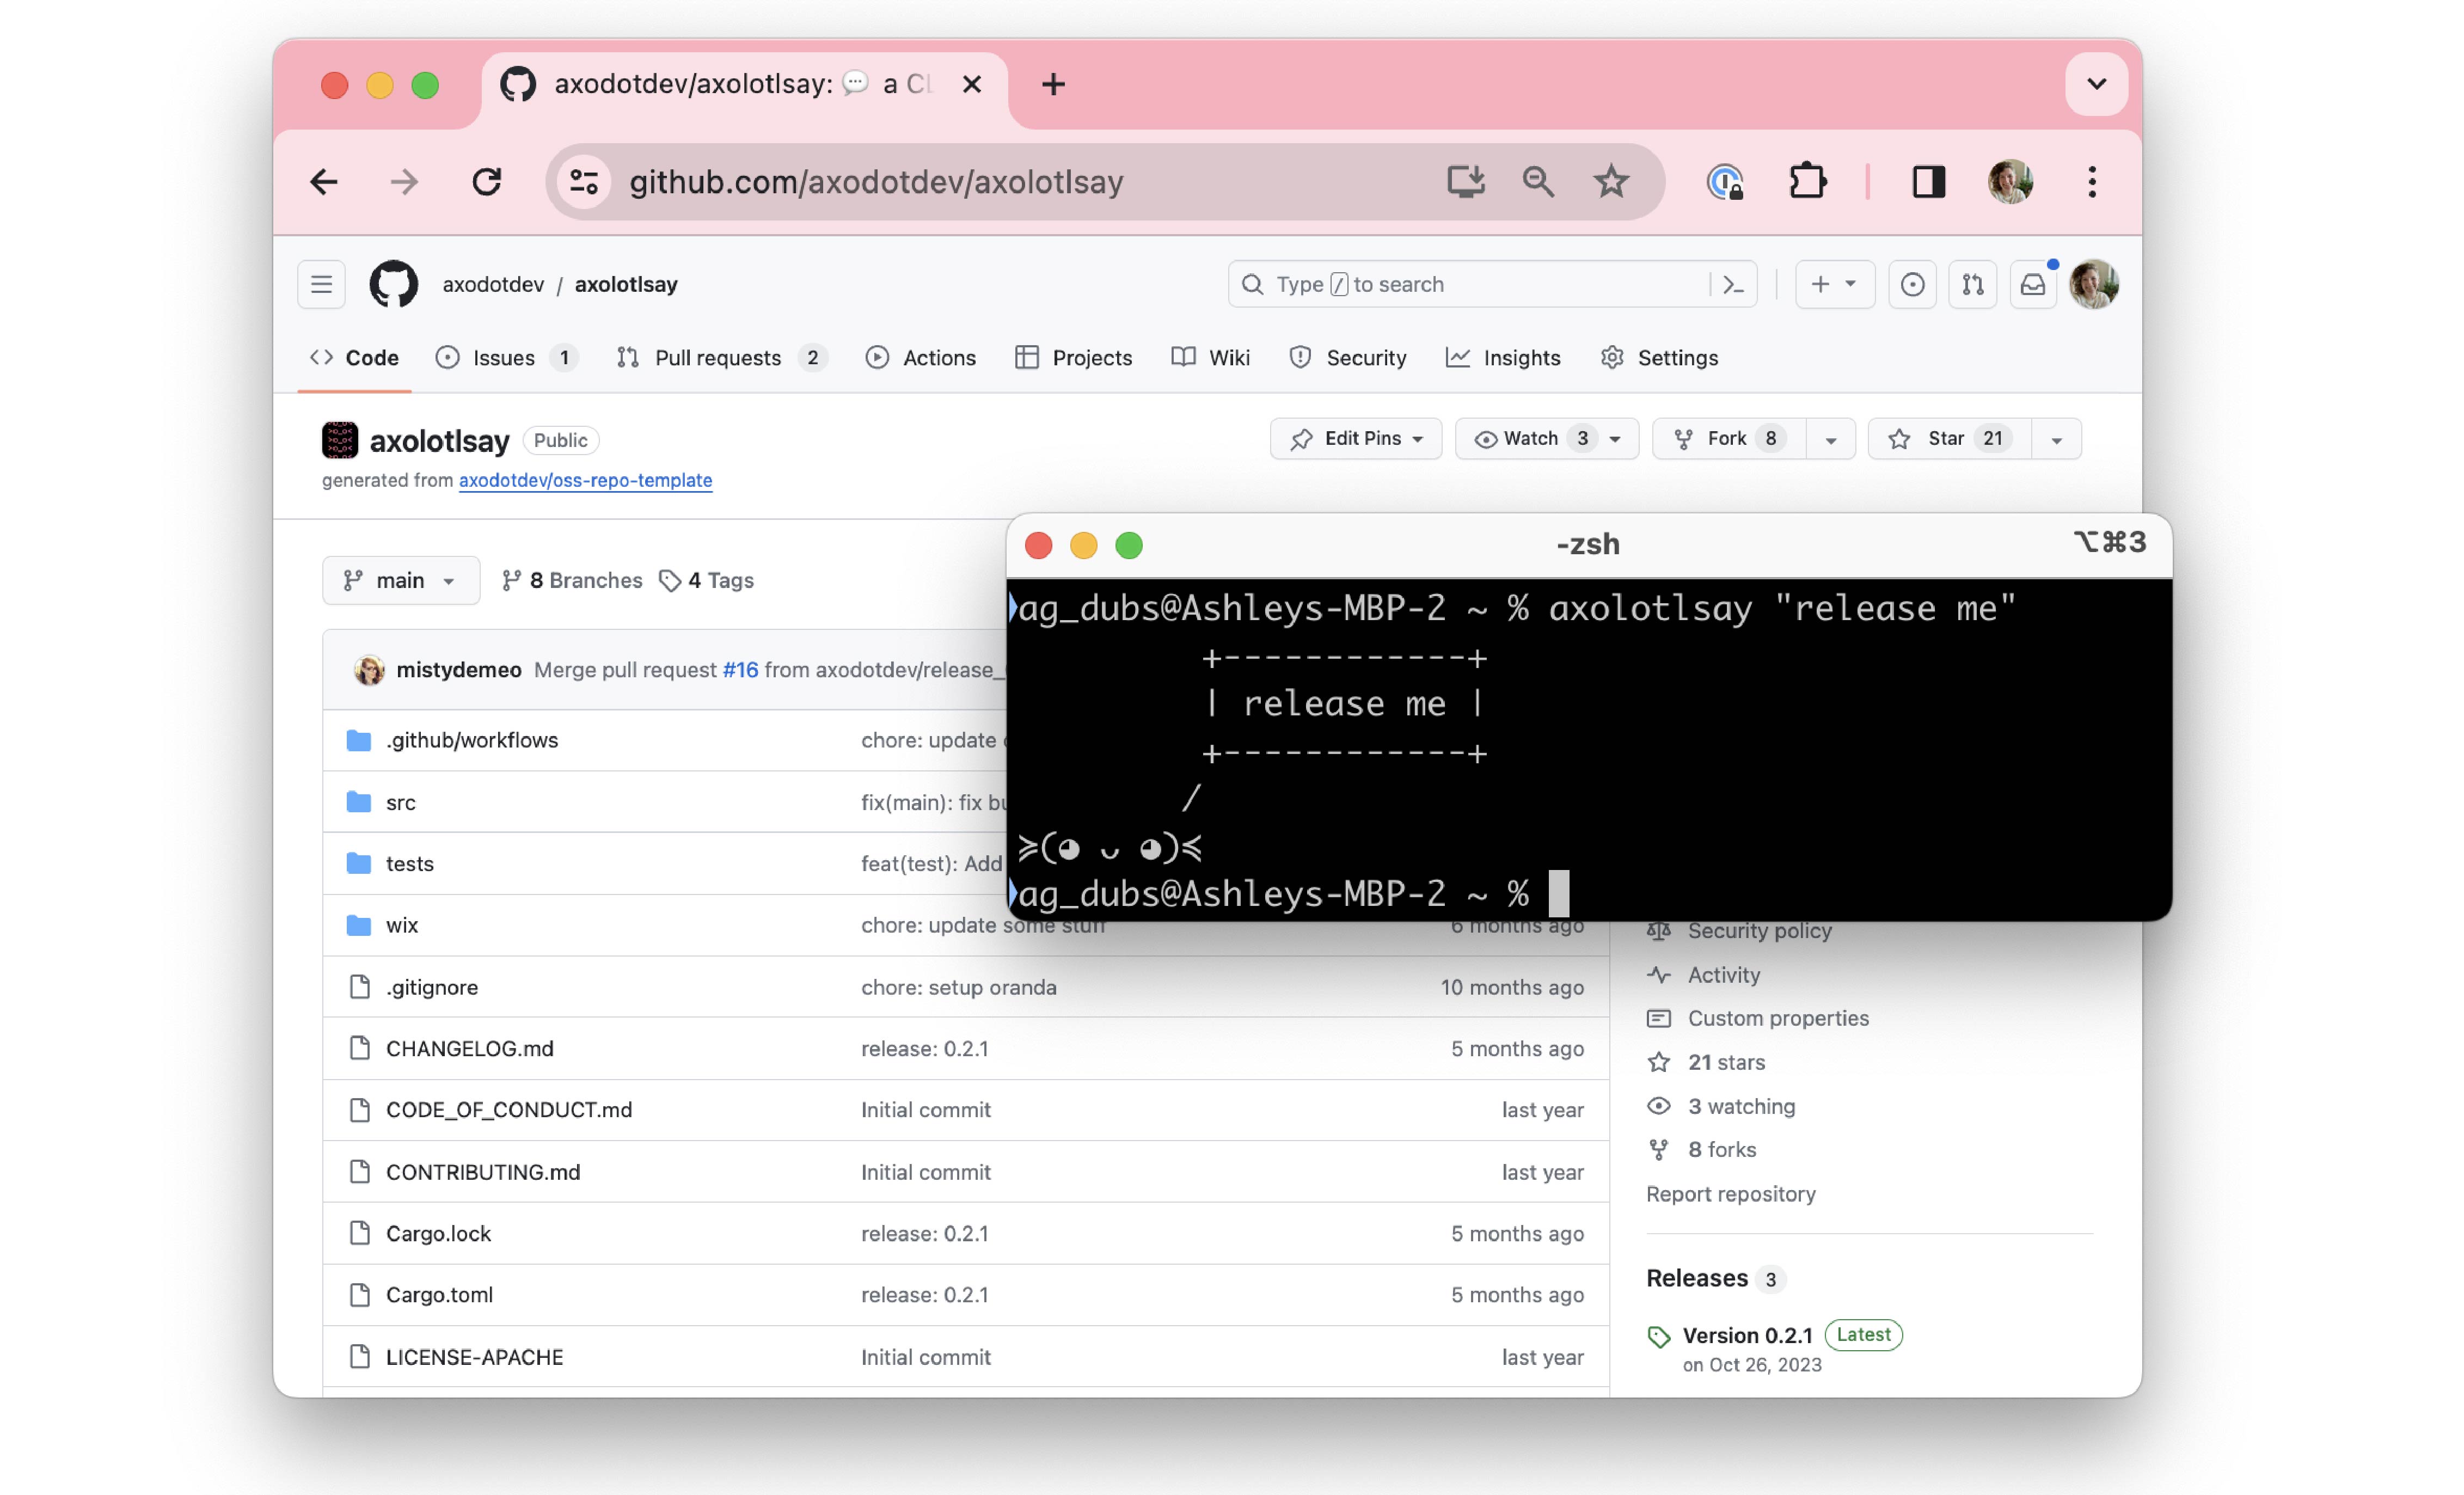The height and width of the screenshot is (1495, 2464).
Task: Click the notifications inbox icon
Action: 2032,285
